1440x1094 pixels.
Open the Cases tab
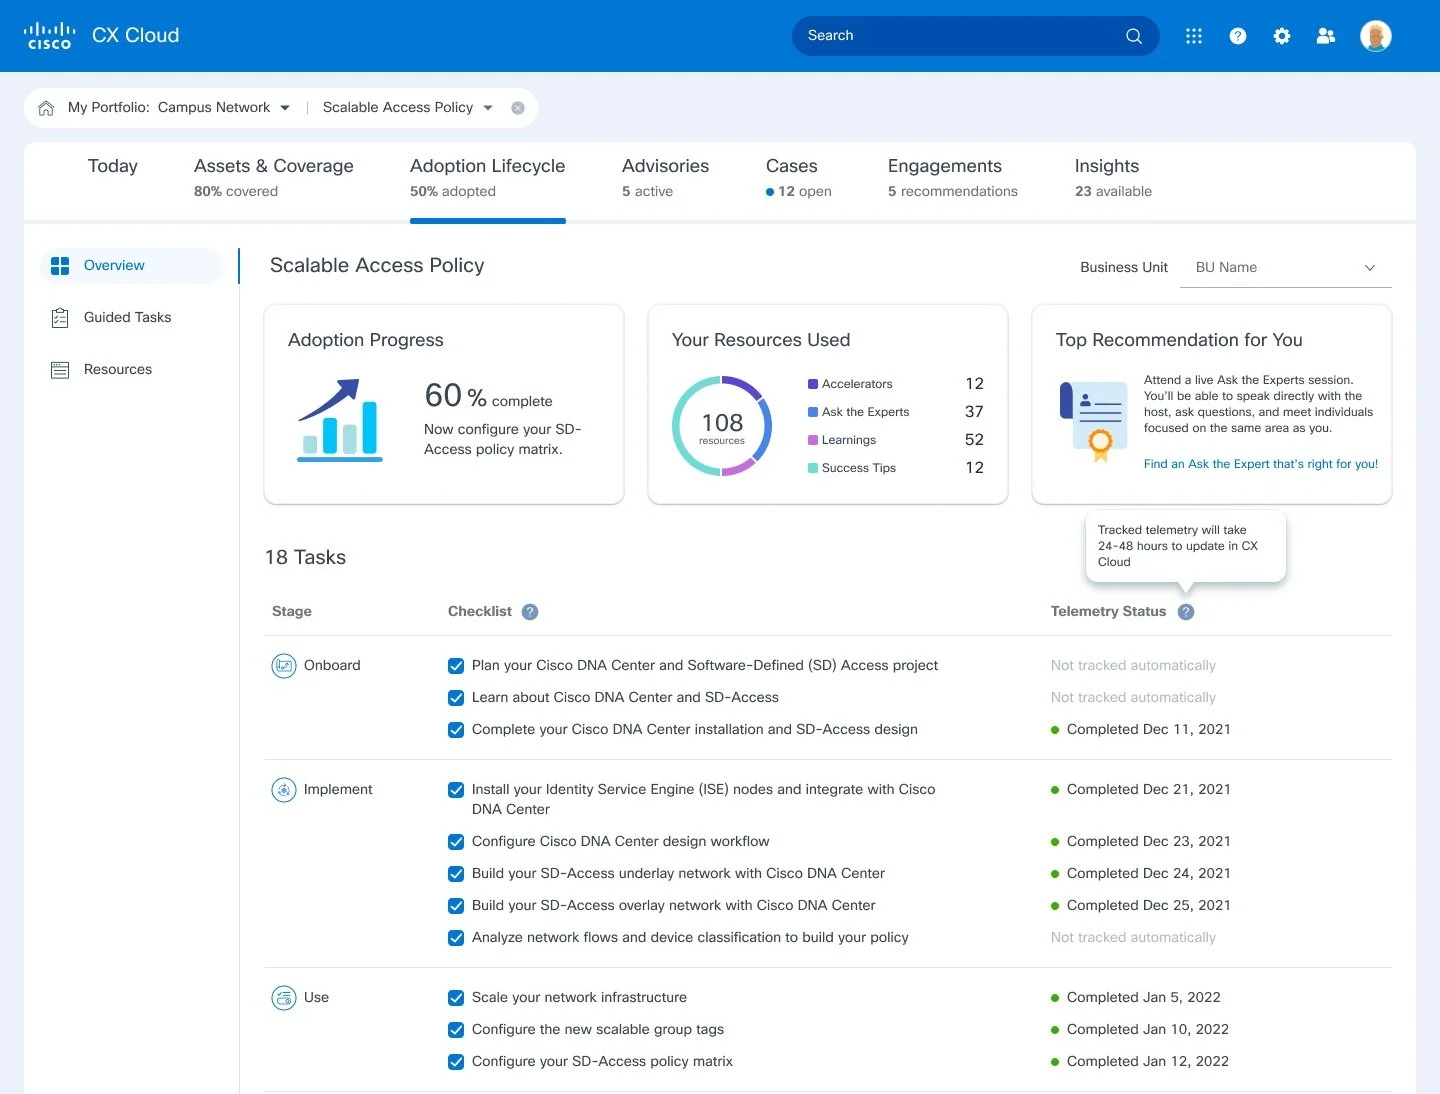[x=798, y=177]
